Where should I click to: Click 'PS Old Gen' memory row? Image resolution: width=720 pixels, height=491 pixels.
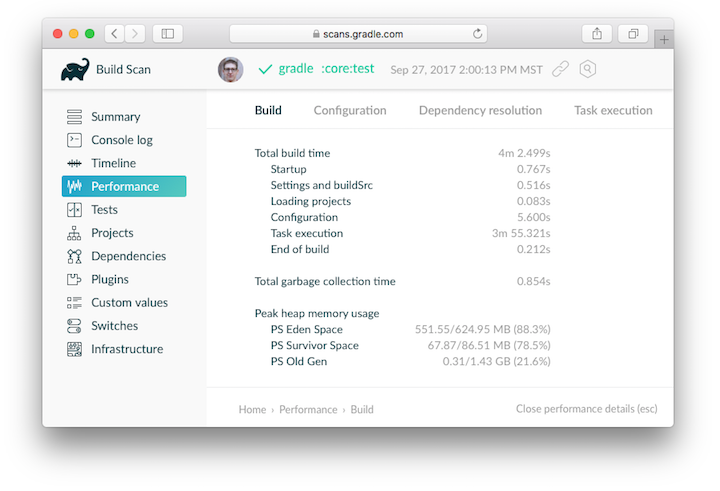410,361
